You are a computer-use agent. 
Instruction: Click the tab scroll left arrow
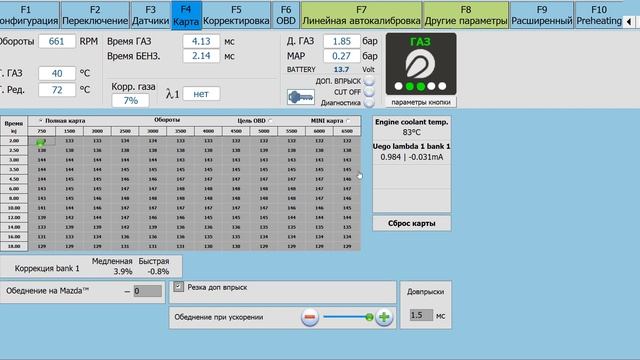629,21
